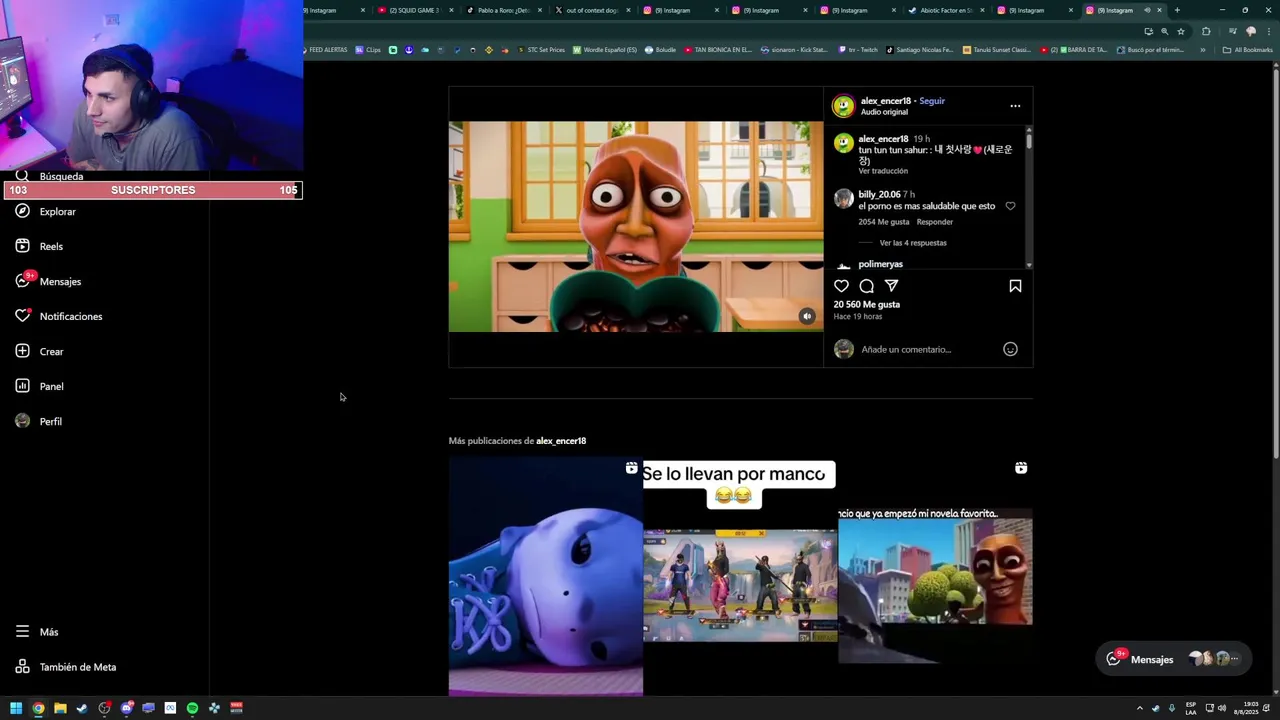Switch to the Pablo a Roro TikTok tab
1280x720 pixels.
tap(504, 10)
